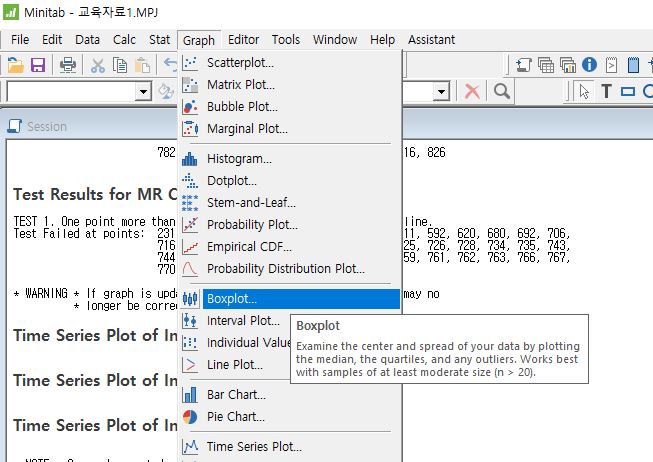The width and height of the screenshot is (653, 462).
Task: Choose Stem-and-Leaf menu entry
Action: (290, 202)
